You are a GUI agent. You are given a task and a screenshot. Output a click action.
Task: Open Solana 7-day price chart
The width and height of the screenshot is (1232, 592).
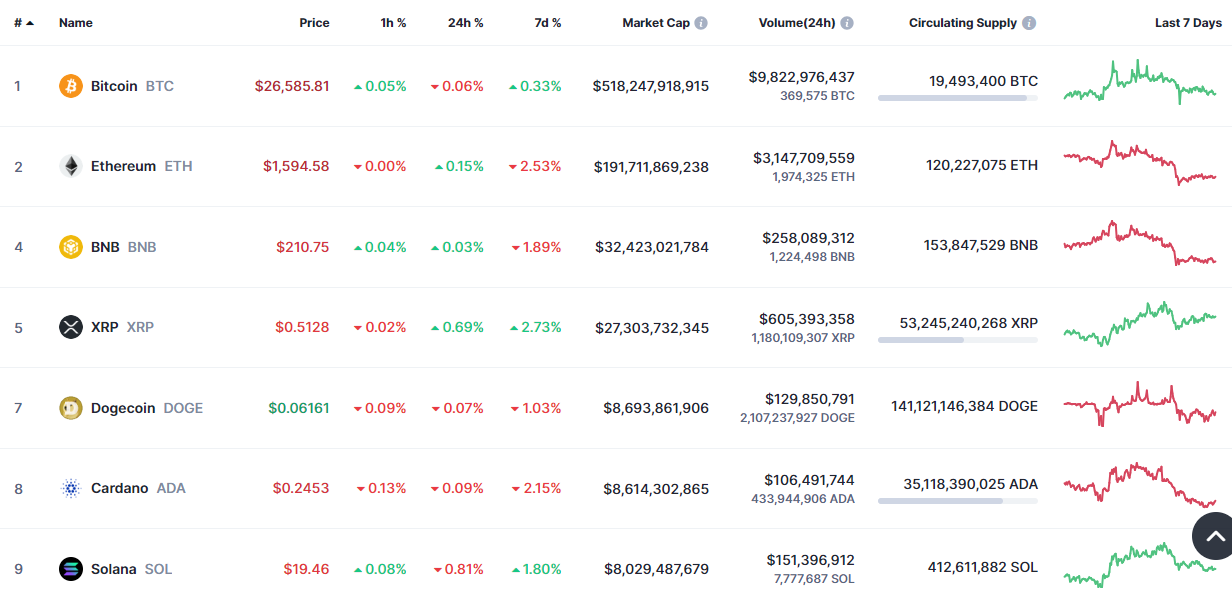1140,565
